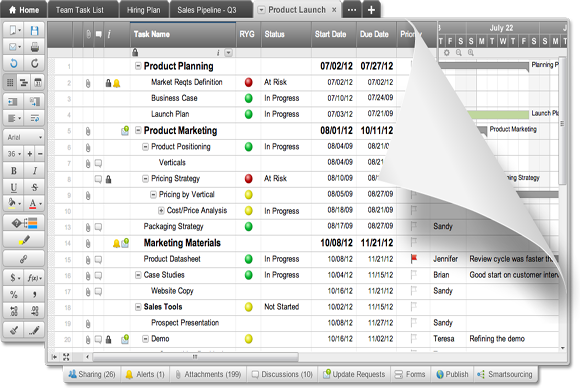The image size is (580, 388).
Task: Apply Italic formatting button
Action: point(34,171)
